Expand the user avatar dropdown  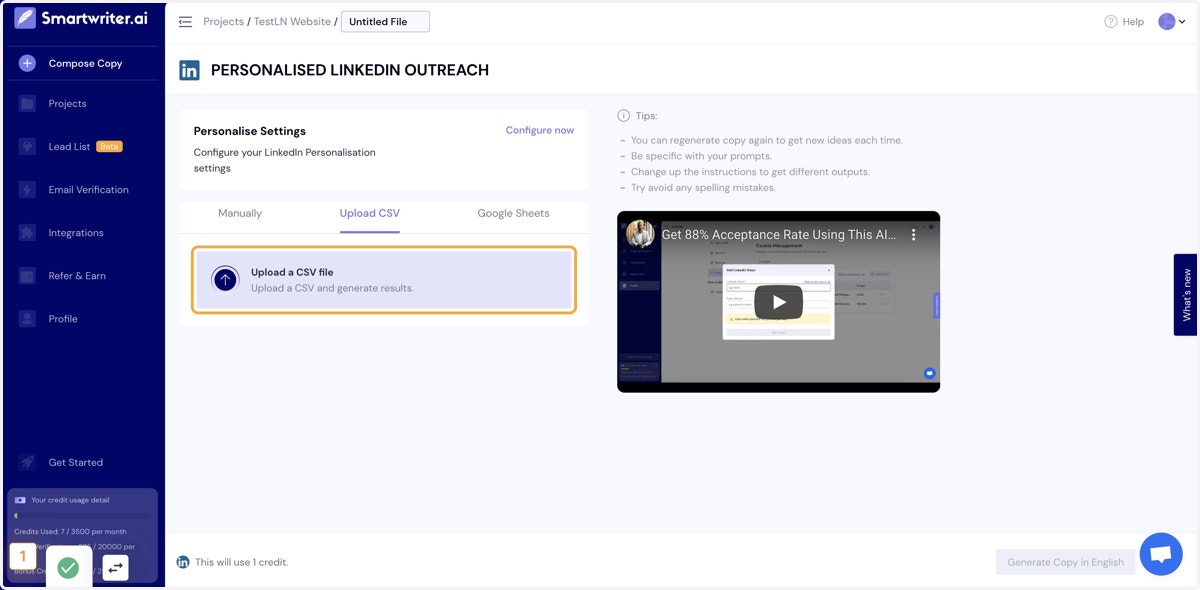coord(1172,22)
